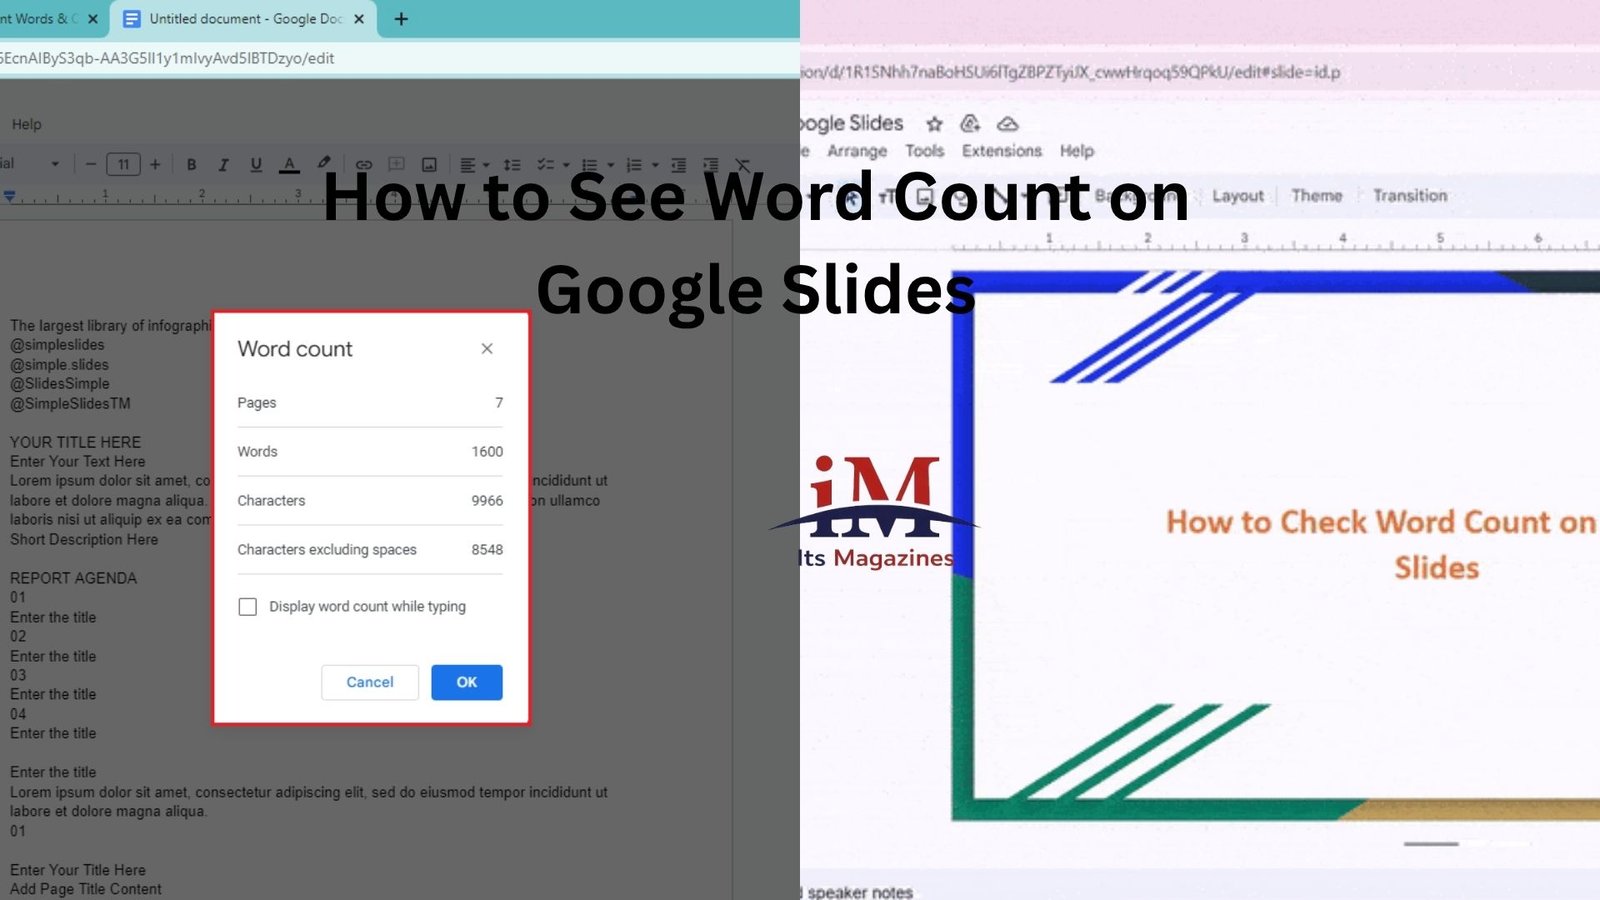Image resolution: width=1600 pixels, height=900 pixels.
Task: Open the Extensions menu in Slides
Action: pyautogui.click(x=1002, y=151)
